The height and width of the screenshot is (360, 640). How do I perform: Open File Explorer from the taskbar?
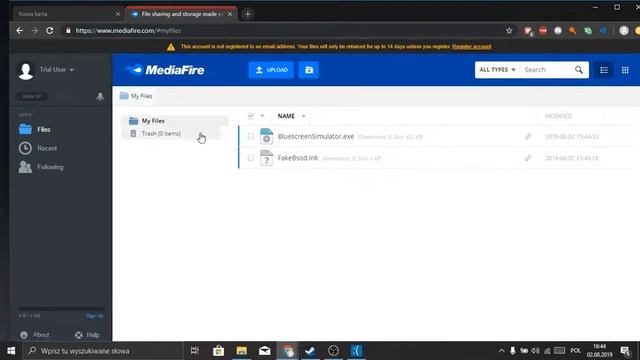242,351
